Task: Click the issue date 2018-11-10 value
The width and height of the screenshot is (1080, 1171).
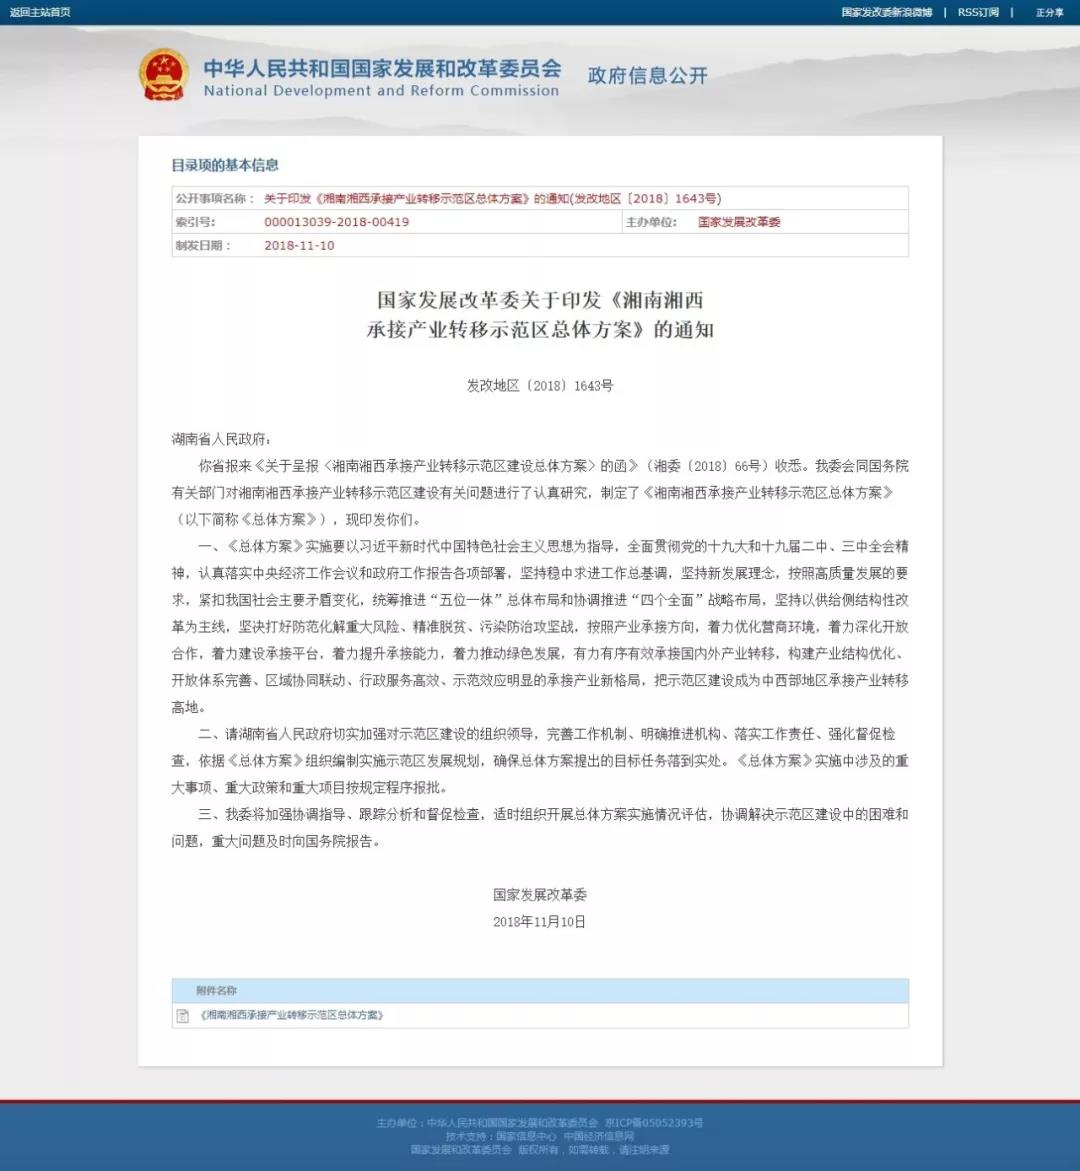Action: pyautogui.click(x=299, y=246)
